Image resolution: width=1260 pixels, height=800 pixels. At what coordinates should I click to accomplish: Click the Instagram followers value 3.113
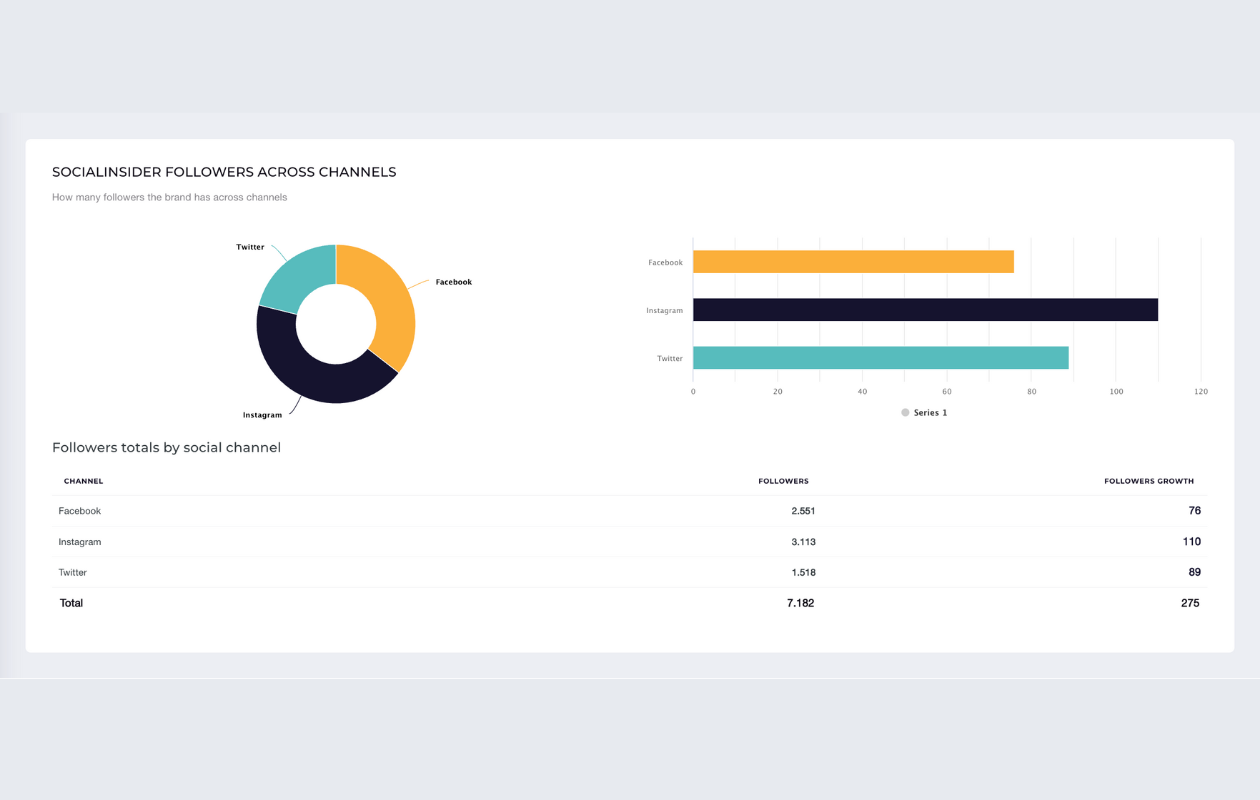[x=803, y=542]
